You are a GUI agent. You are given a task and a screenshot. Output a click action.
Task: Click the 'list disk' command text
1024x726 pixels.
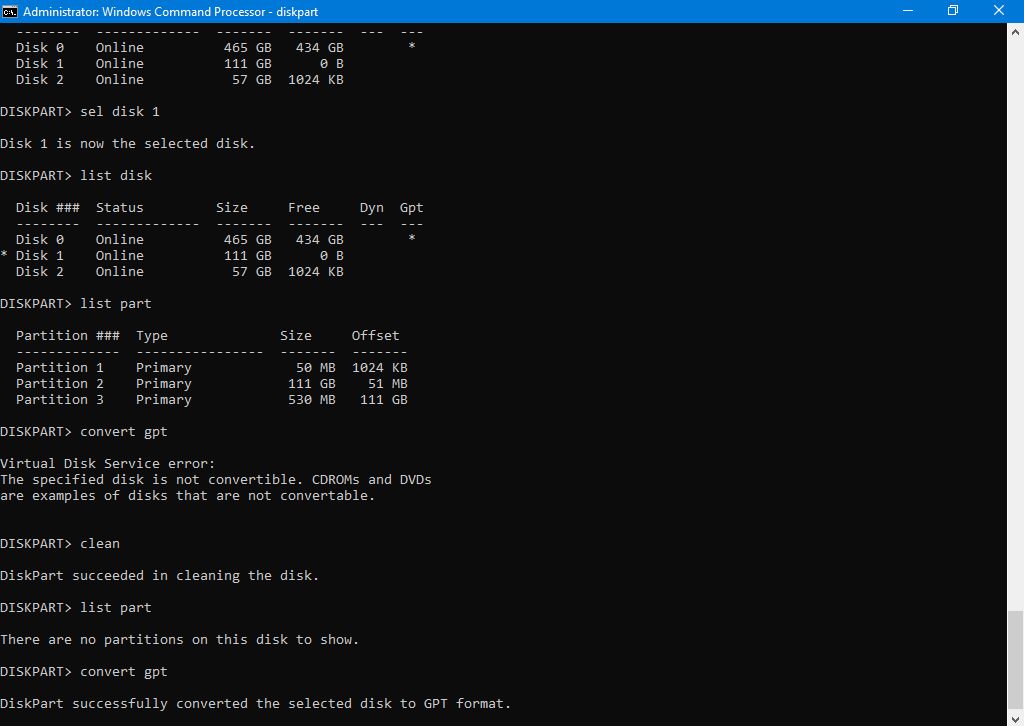pyautogui.click(x=115, y=175)
